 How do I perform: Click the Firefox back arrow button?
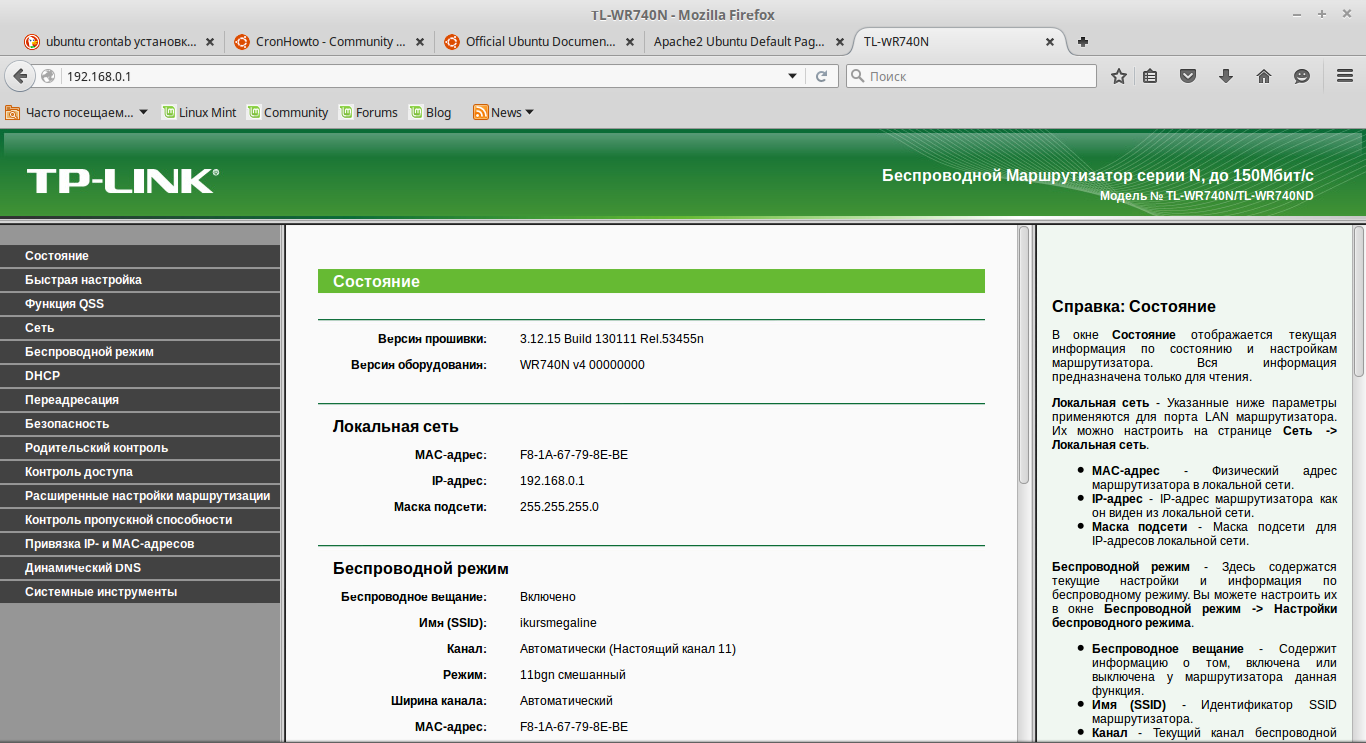(20, 76)
